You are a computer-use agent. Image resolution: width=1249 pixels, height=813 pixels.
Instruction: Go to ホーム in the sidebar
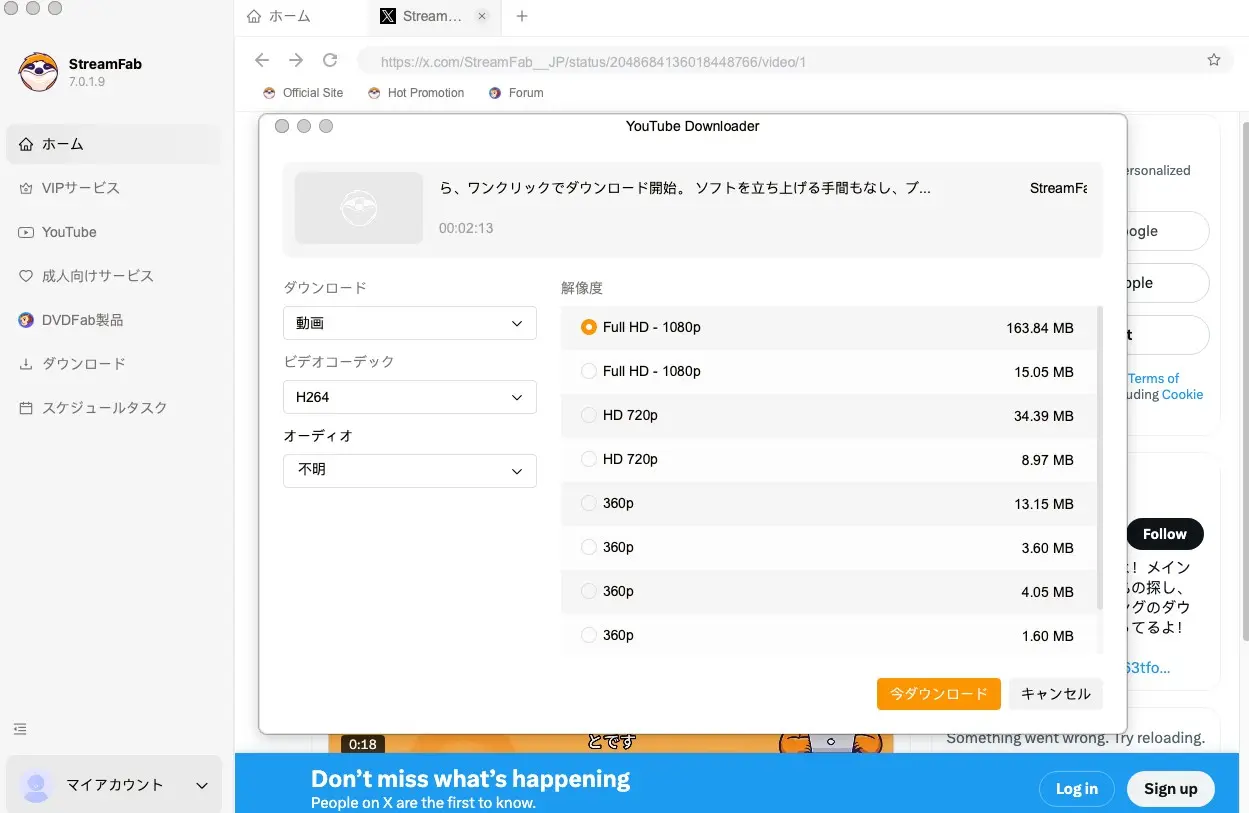coord(113,144)
